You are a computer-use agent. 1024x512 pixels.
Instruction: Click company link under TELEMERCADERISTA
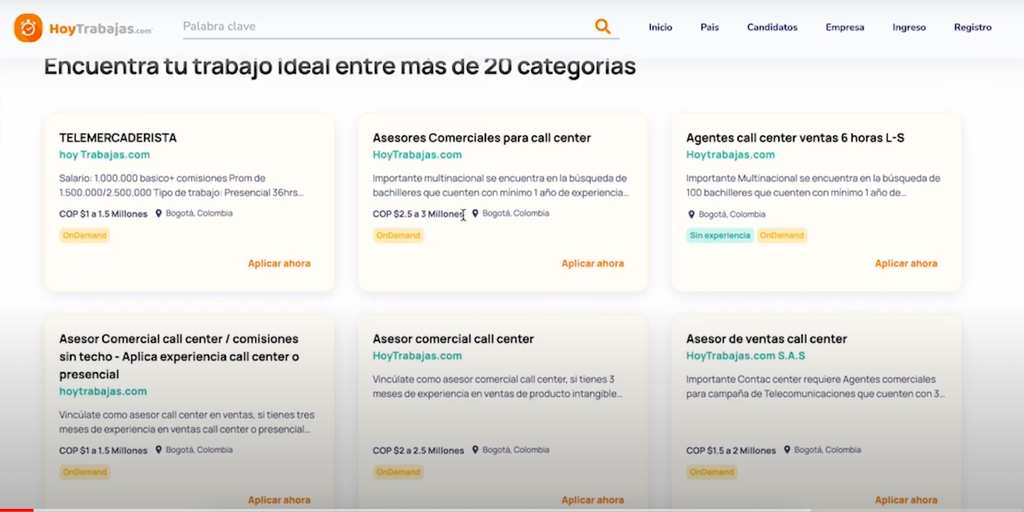click(x=104, y=155)
